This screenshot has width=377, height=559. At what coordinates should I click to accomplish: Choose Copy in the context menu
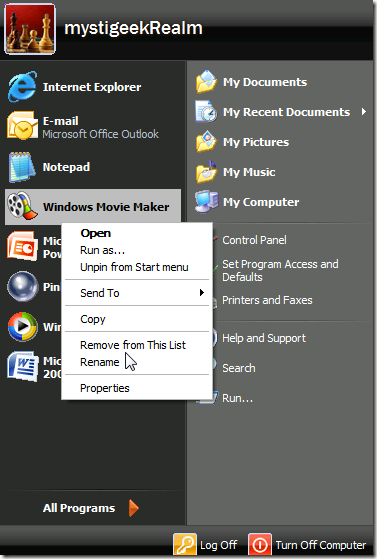pyautogui.click(x=93, y=319)
